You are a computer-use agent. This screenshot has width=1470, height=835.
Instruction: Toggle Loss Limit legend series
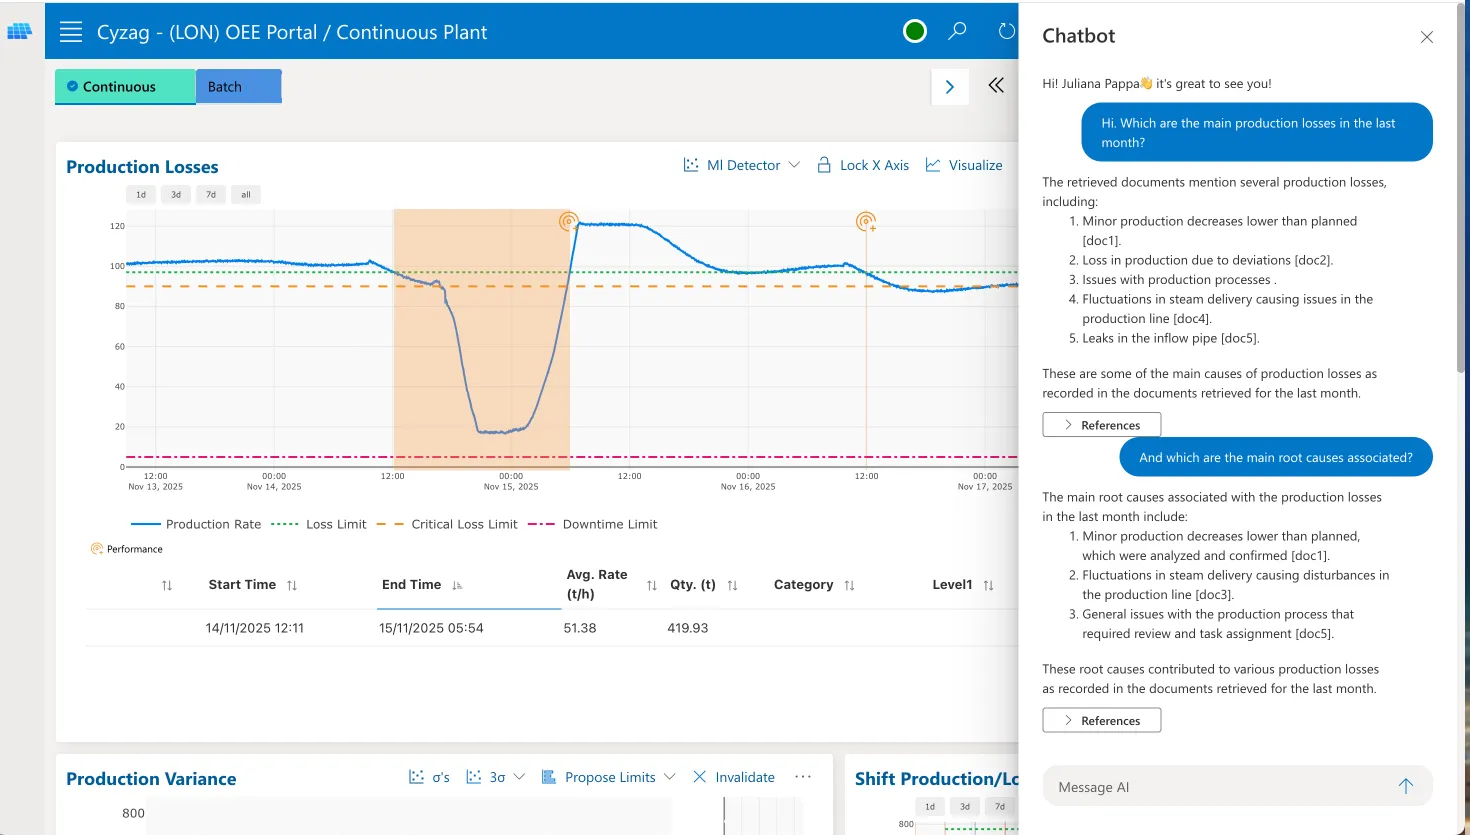pos(319,524)
